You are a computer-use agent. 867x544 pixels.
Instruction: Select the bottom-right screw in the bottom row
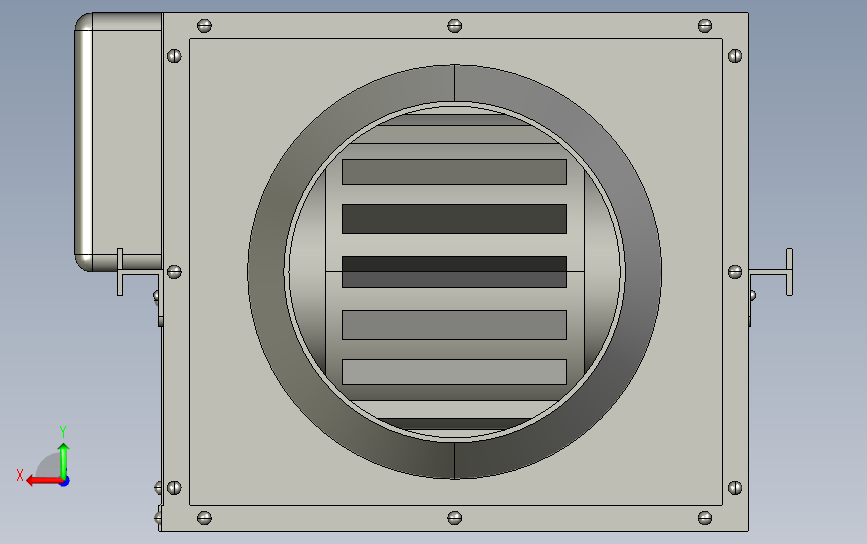click(x=705, y=518)
